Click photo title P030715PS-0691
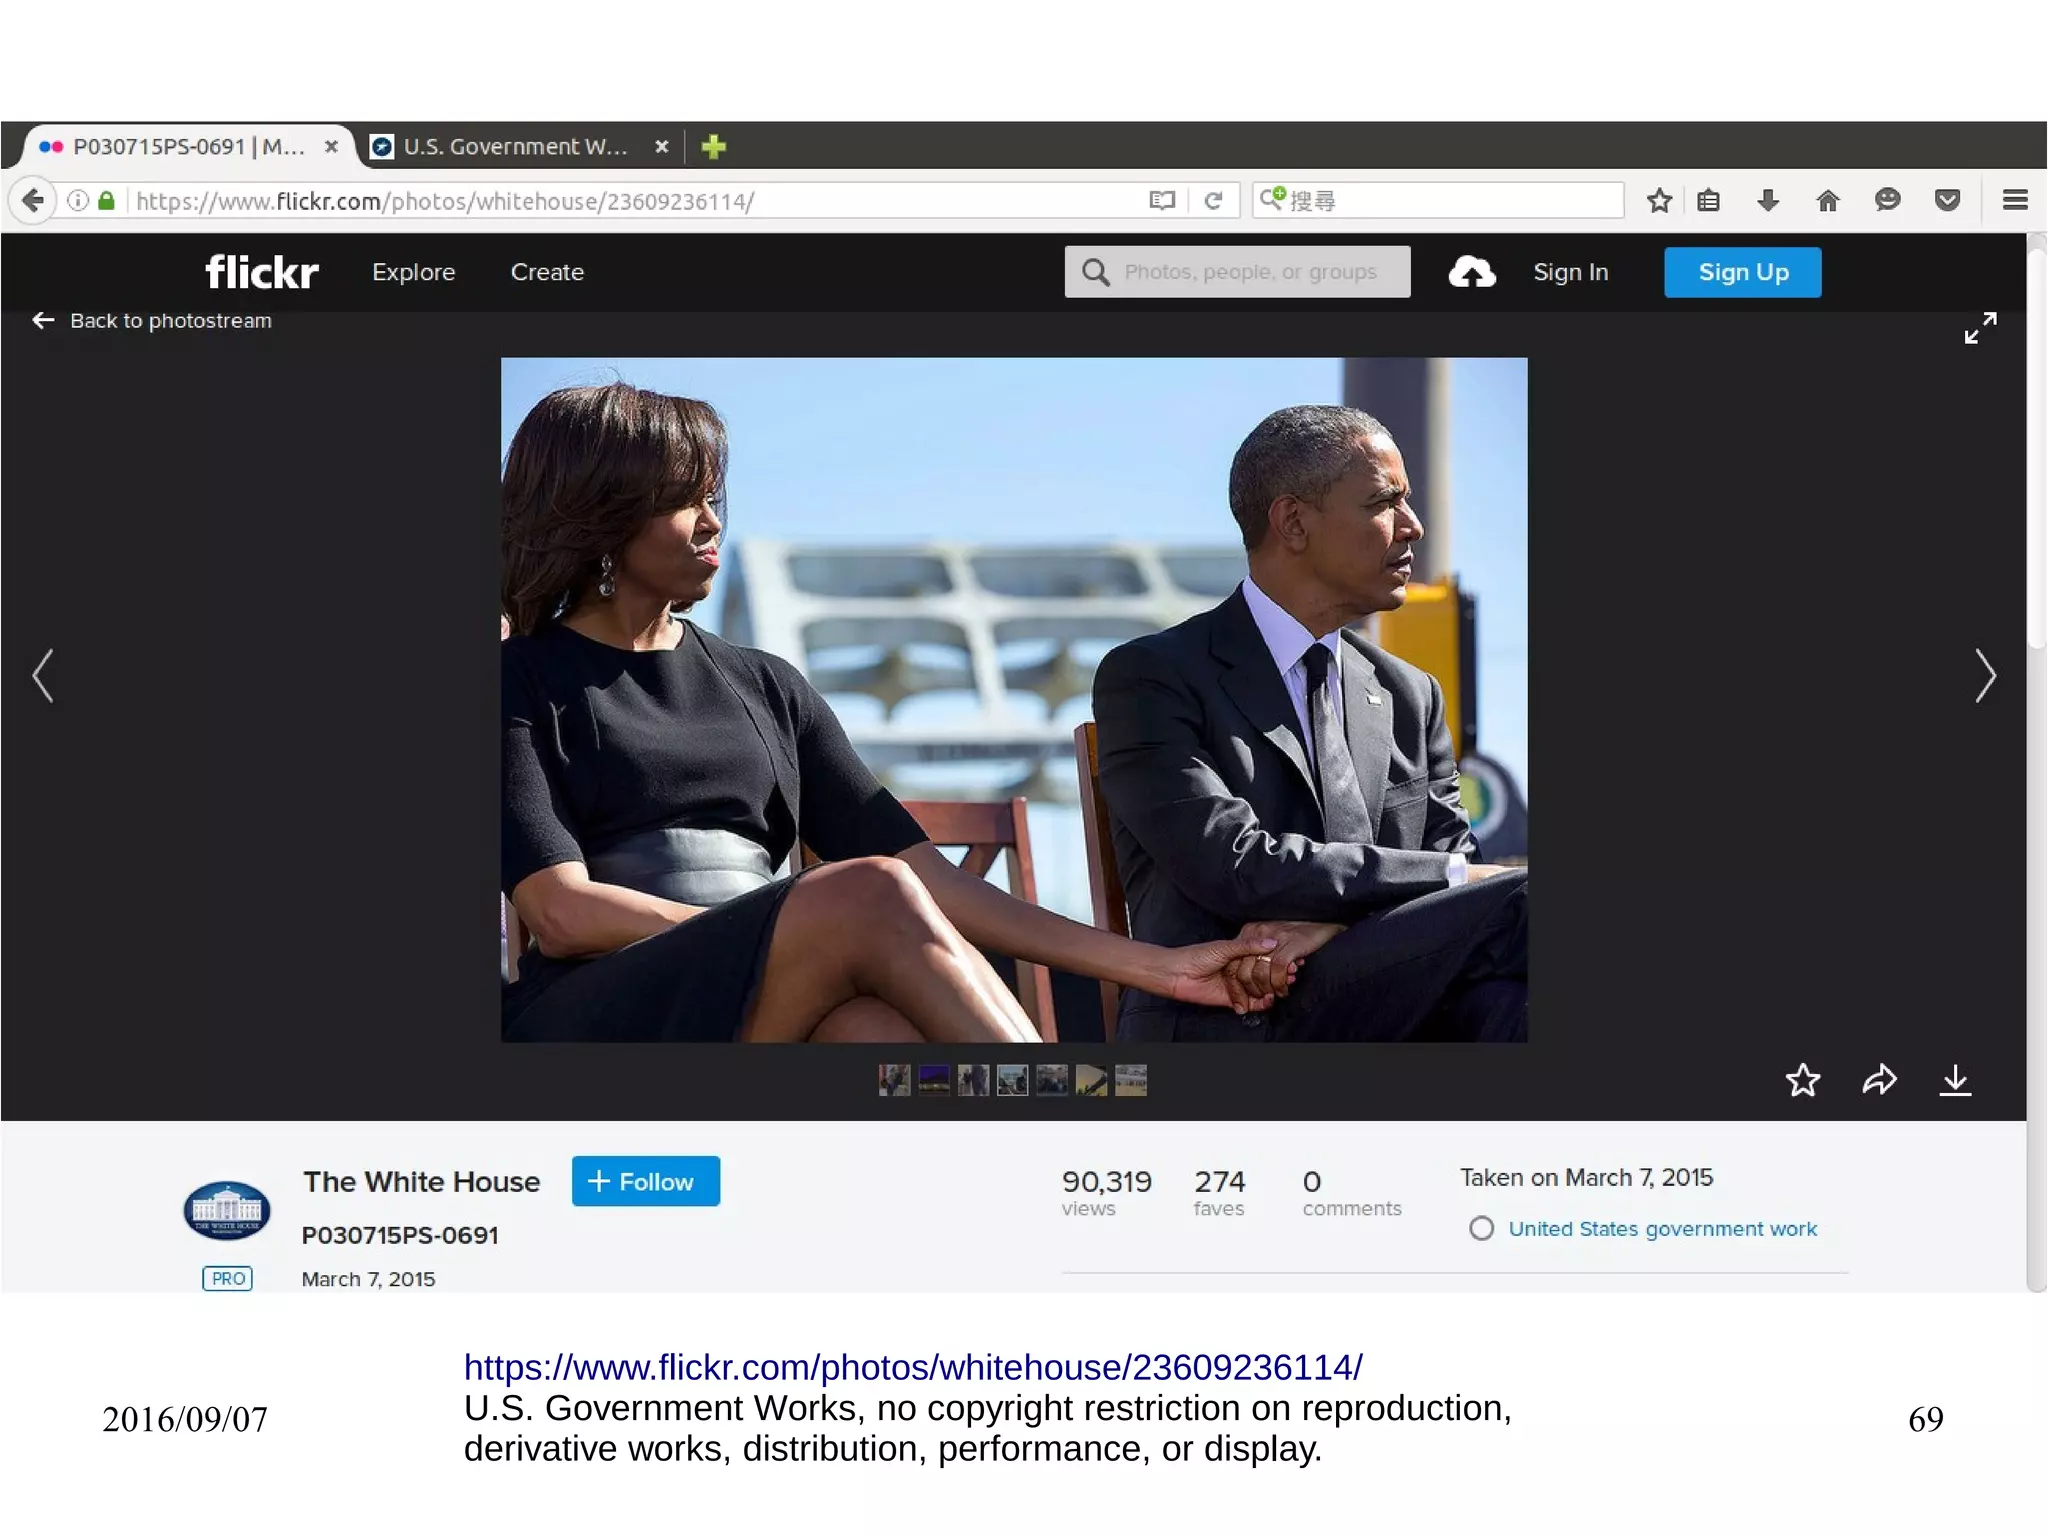The height and width of the screenshot is (1535, 2048). pyautogui.click(x=400, y=1235)
